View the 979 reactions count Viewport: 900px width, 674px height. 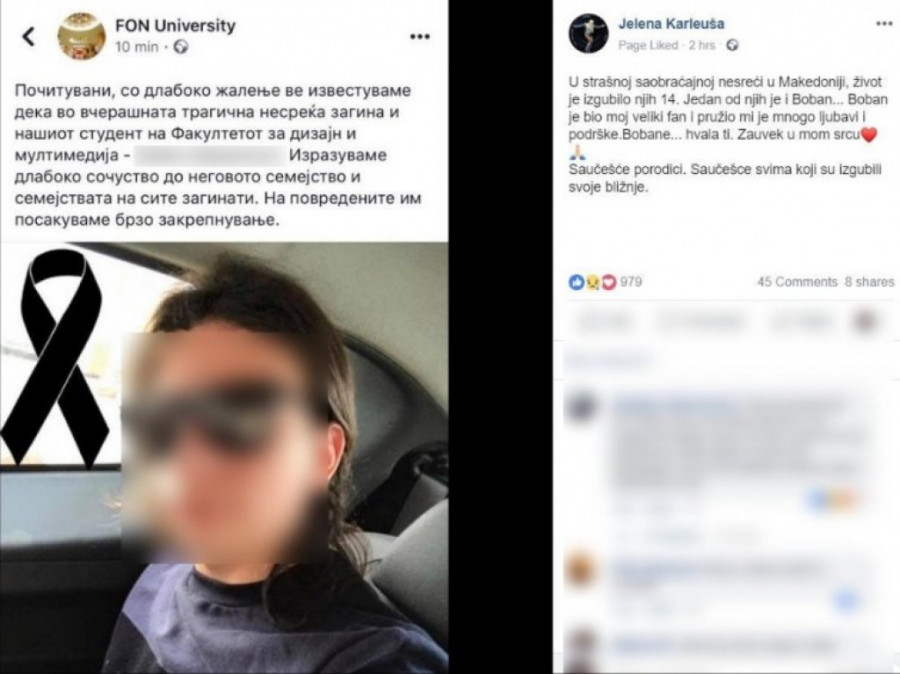(631, 282)
